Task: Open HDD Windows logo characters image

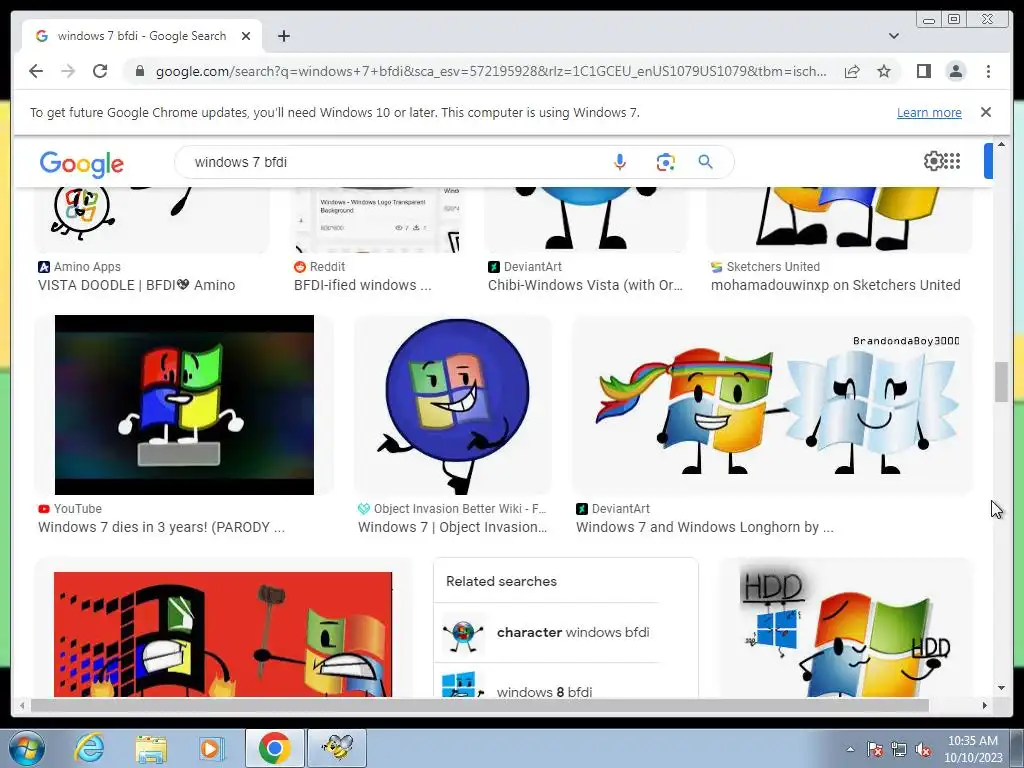Action: tap(846, 628)
